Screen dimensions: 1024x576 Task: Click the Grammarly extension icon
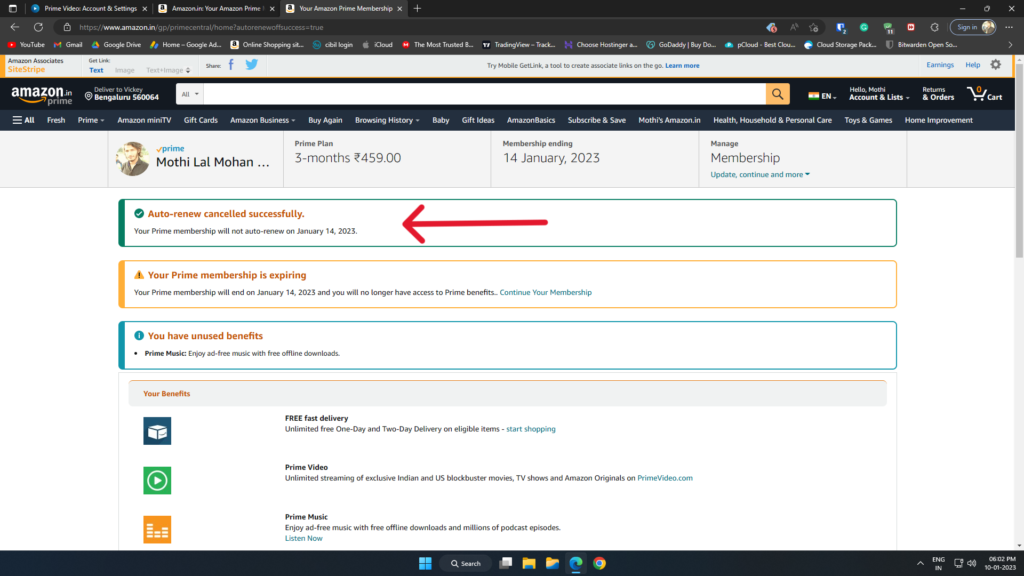(864, 27)
